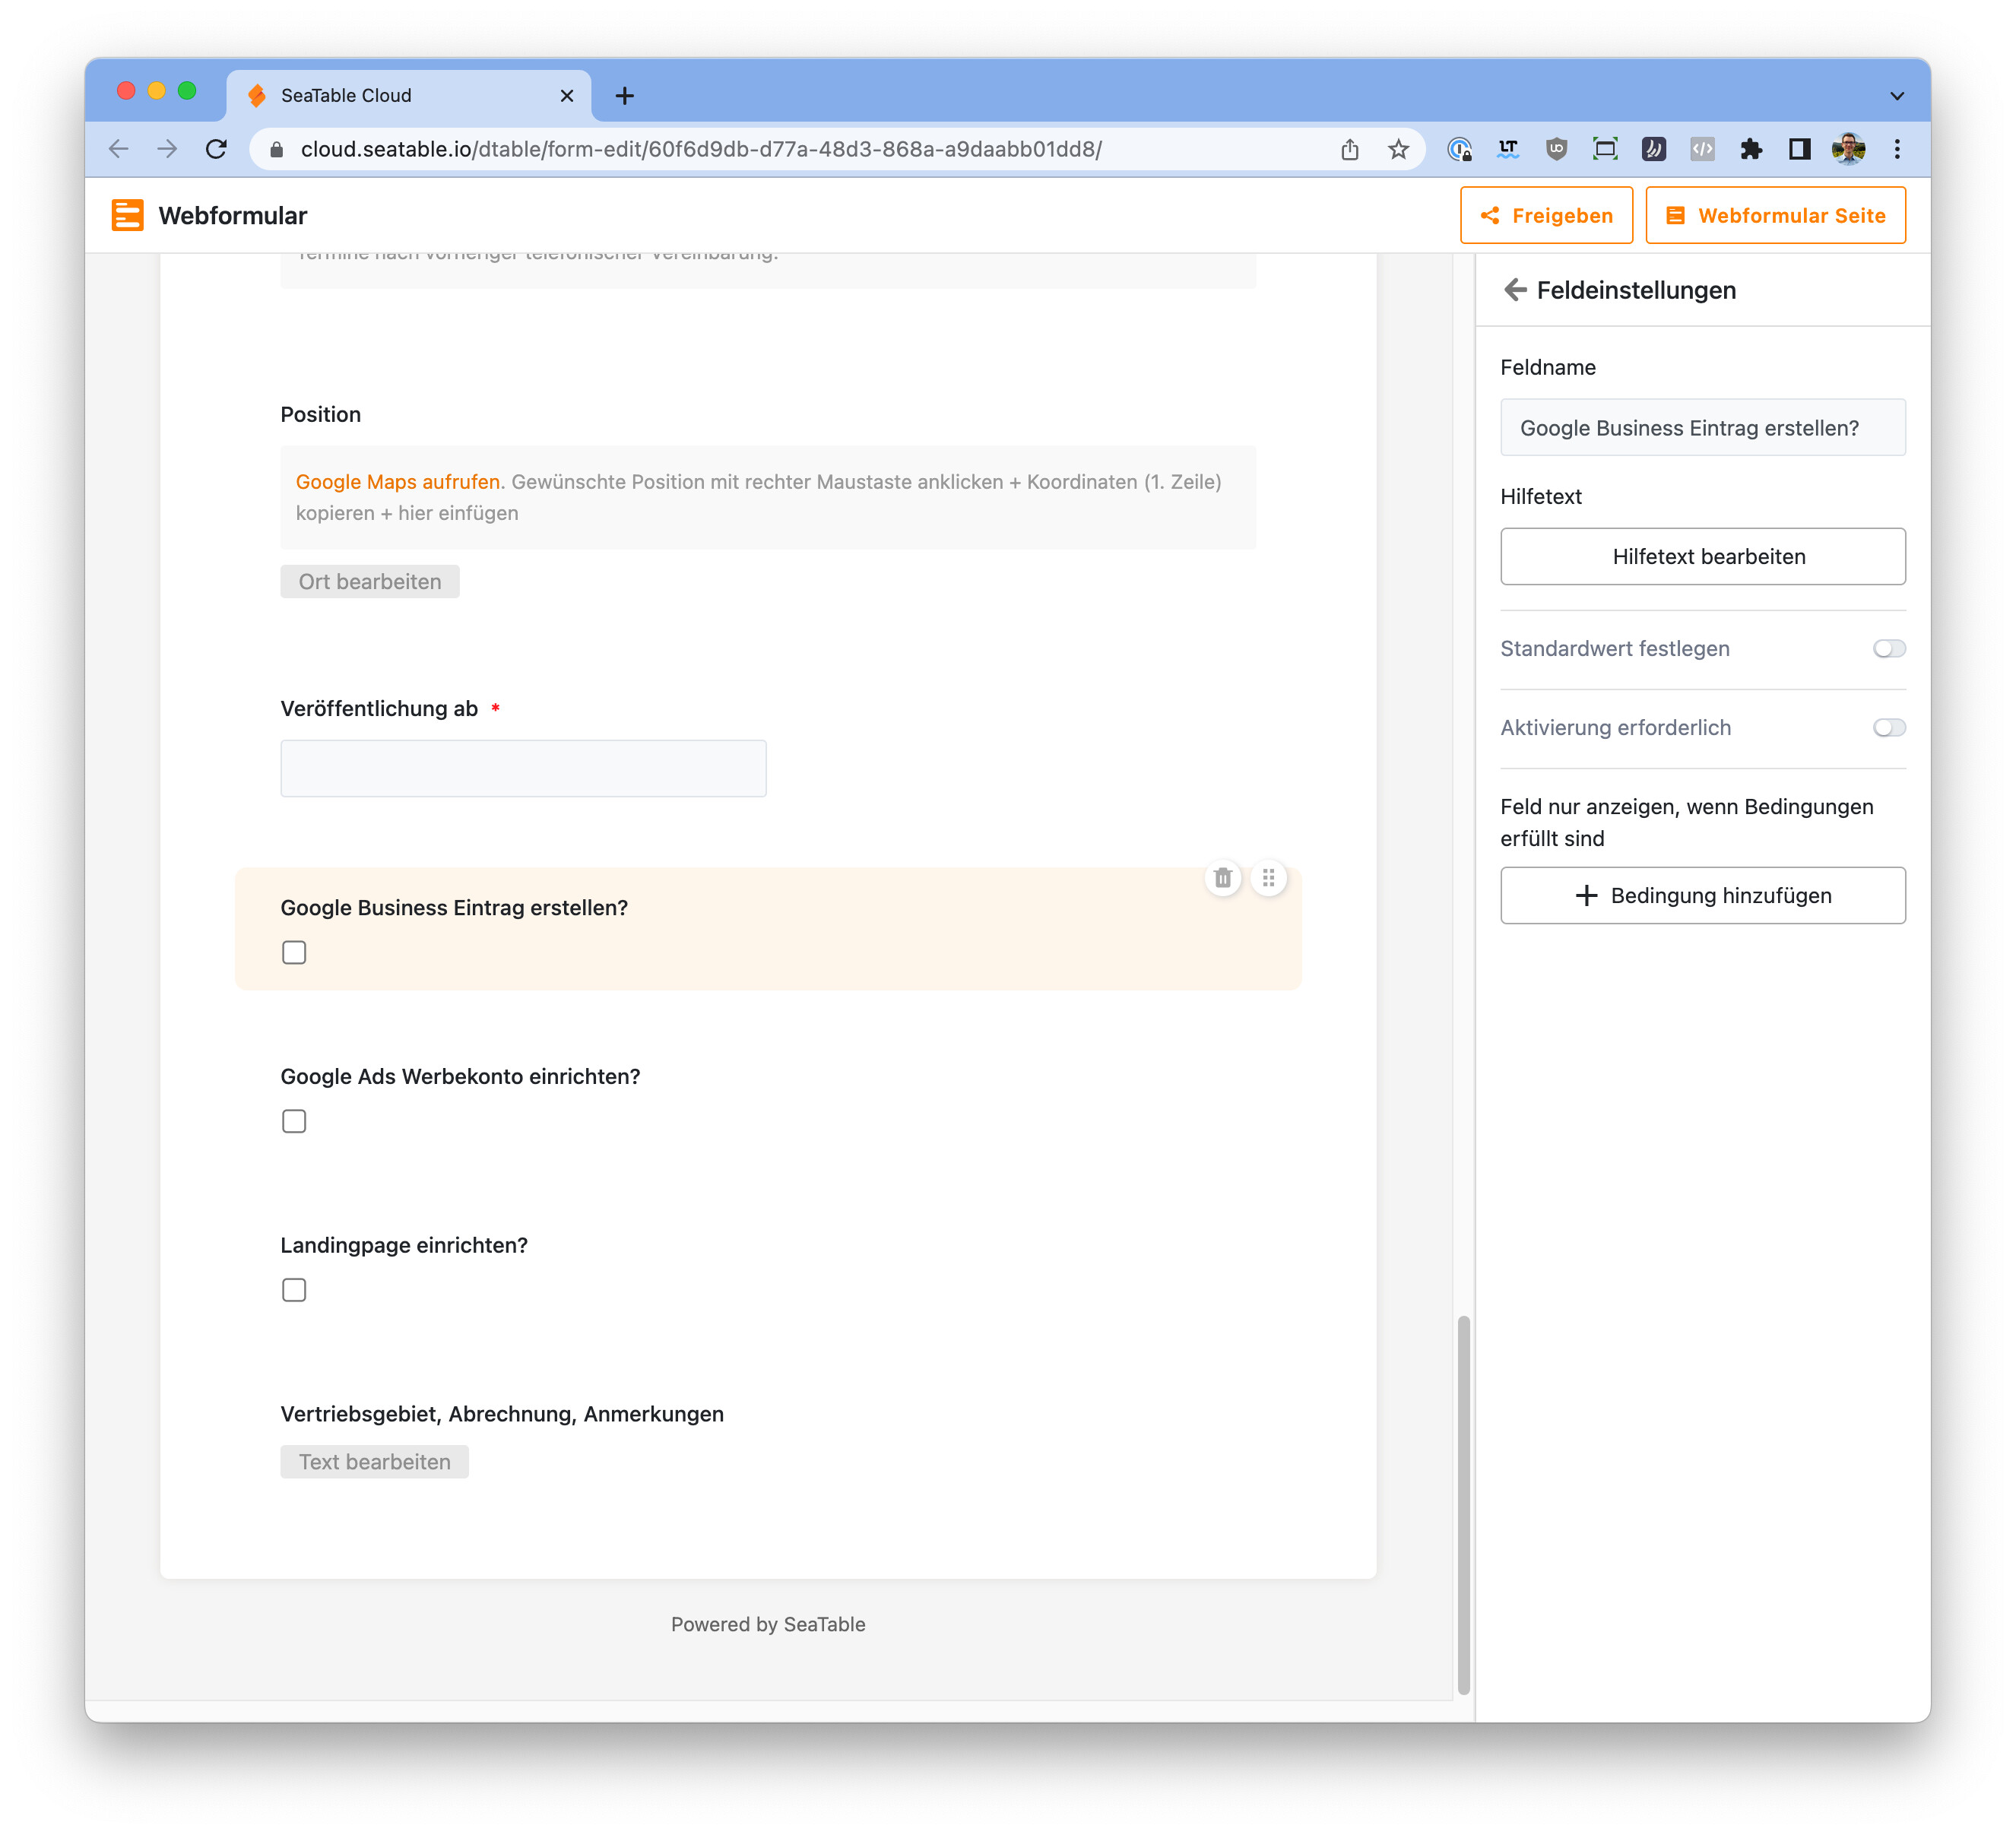Click the Veröffentlichung ab date field
2016x1835 pixels.
[x=523, y=768]
